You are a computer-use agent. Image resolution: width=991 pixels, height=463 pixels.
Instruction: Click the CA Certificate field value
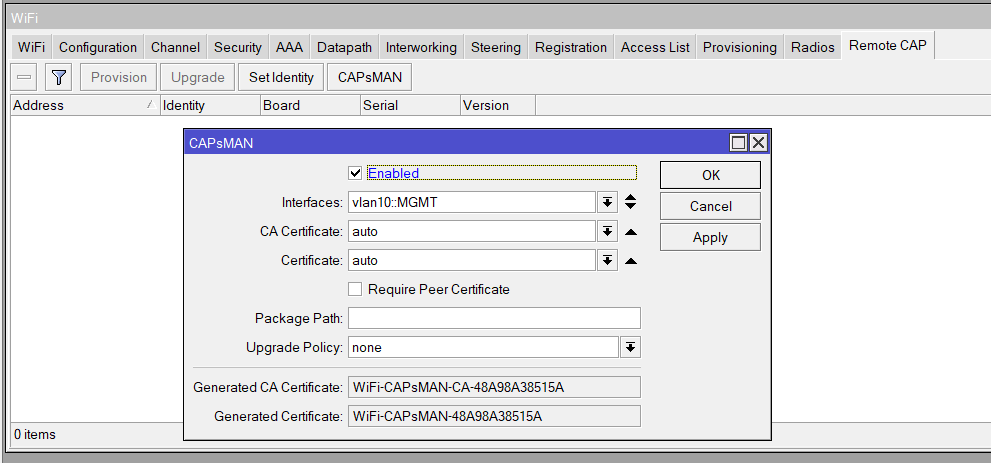471,231
